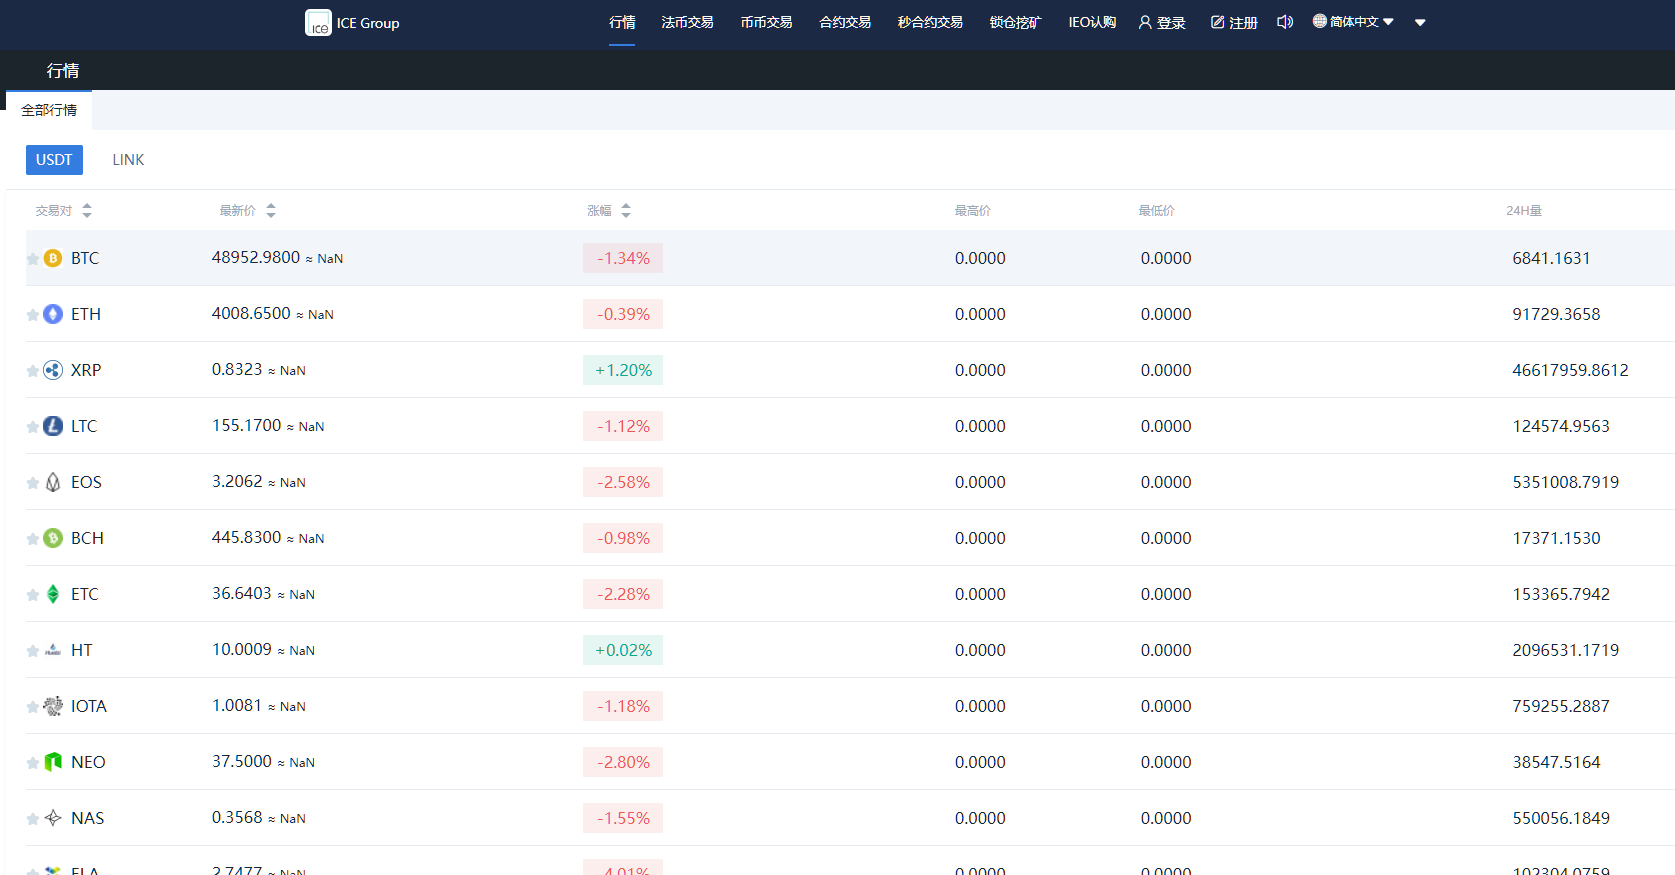Open IEO认购 in top navigation
Image resolution: width=1675 pixels, height=875 pixels.
tap(1092, 22)
